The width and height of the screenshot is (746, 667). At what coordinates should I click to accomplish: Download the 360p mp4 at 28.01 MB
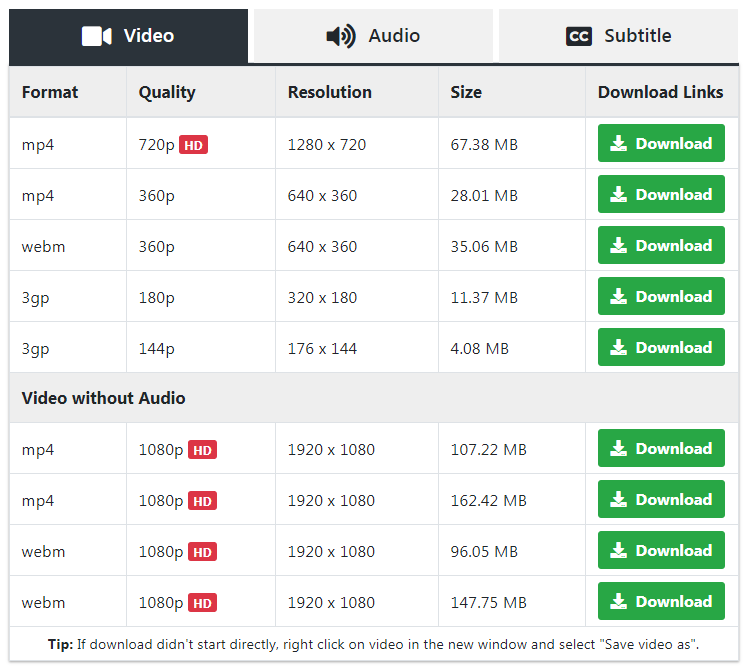point(661,195)
